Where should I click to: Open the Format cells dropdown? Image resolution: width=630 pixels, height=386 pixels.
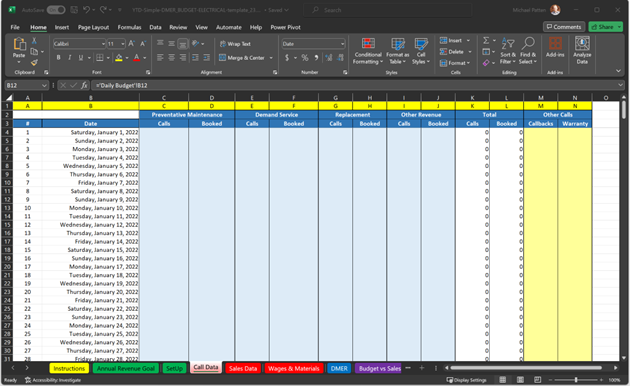coord(455,63)
